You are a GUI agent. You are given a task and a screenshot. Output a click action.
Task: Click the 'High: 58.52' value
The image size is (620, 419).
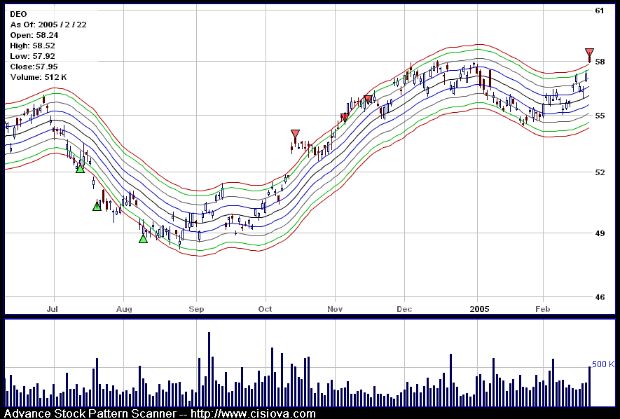32,45
